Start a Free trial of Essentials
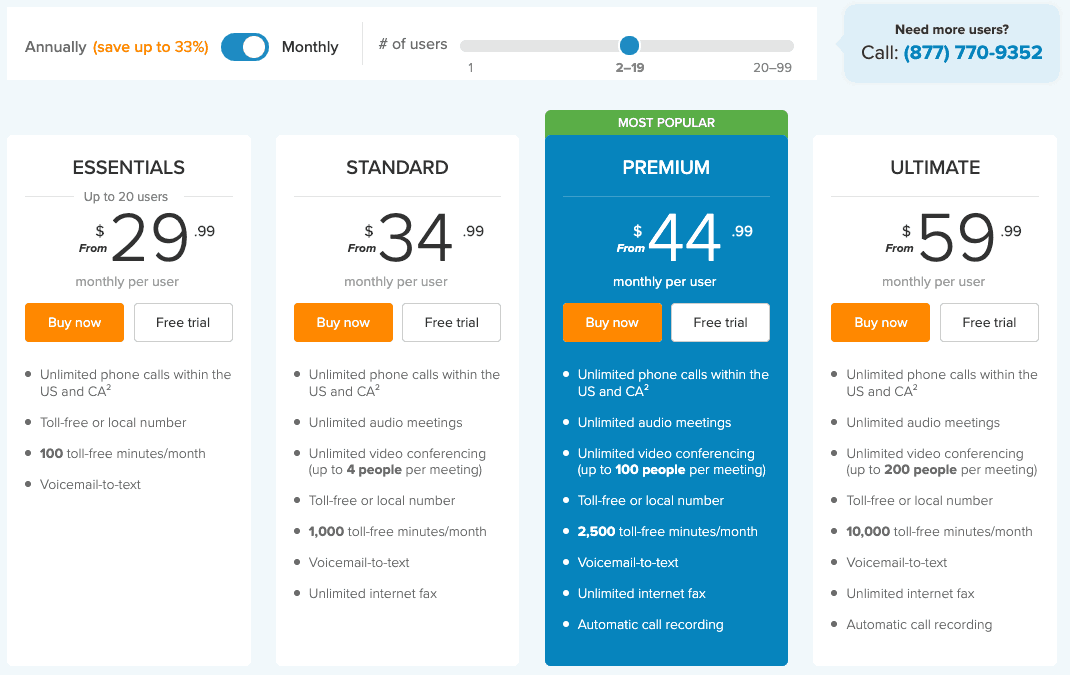This screenshot has width=1070, height=675. (183, 322)
